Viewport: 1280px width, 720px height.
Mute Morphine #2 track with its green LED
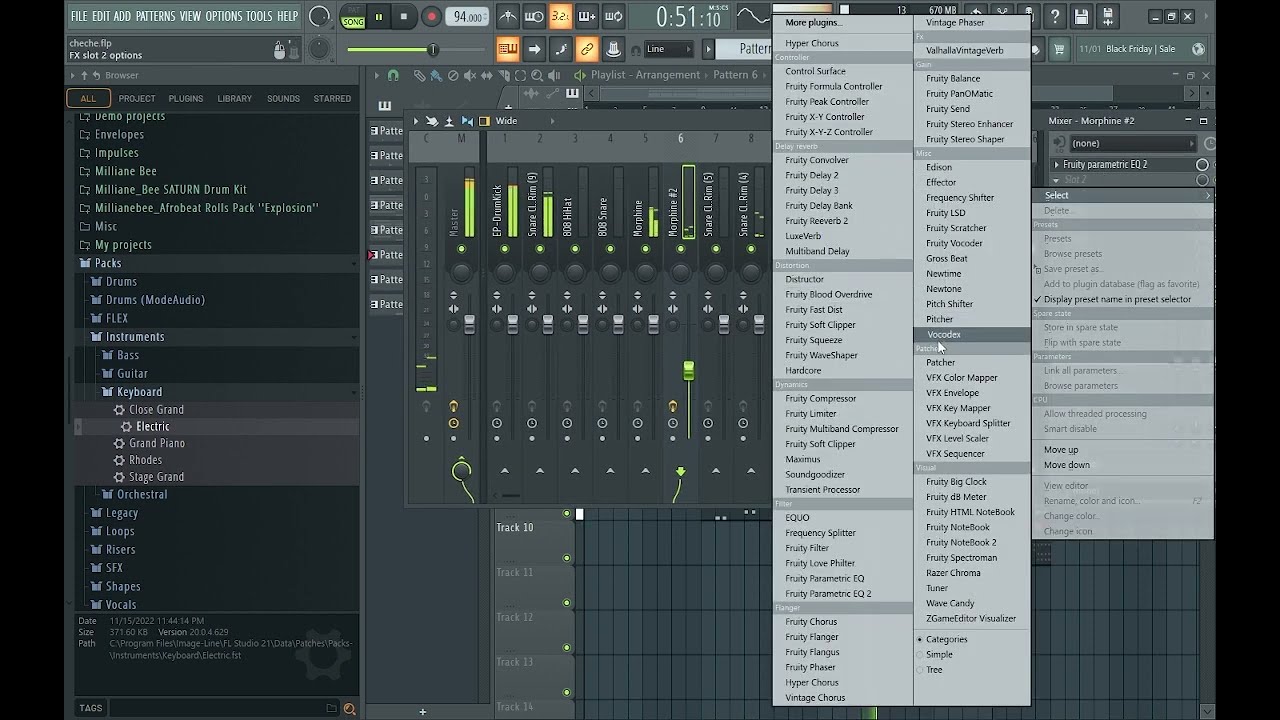tap(681, 249)
